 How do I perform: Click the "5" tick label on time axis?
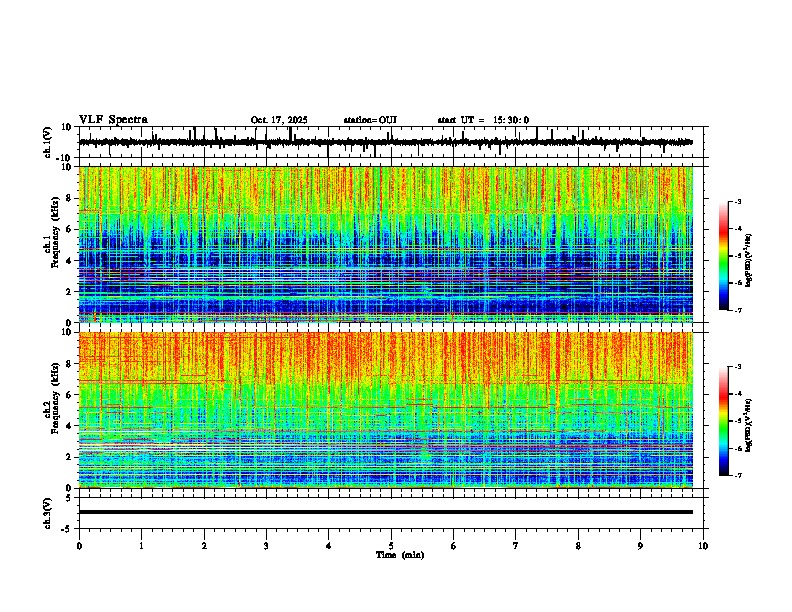tap(391, 546)
